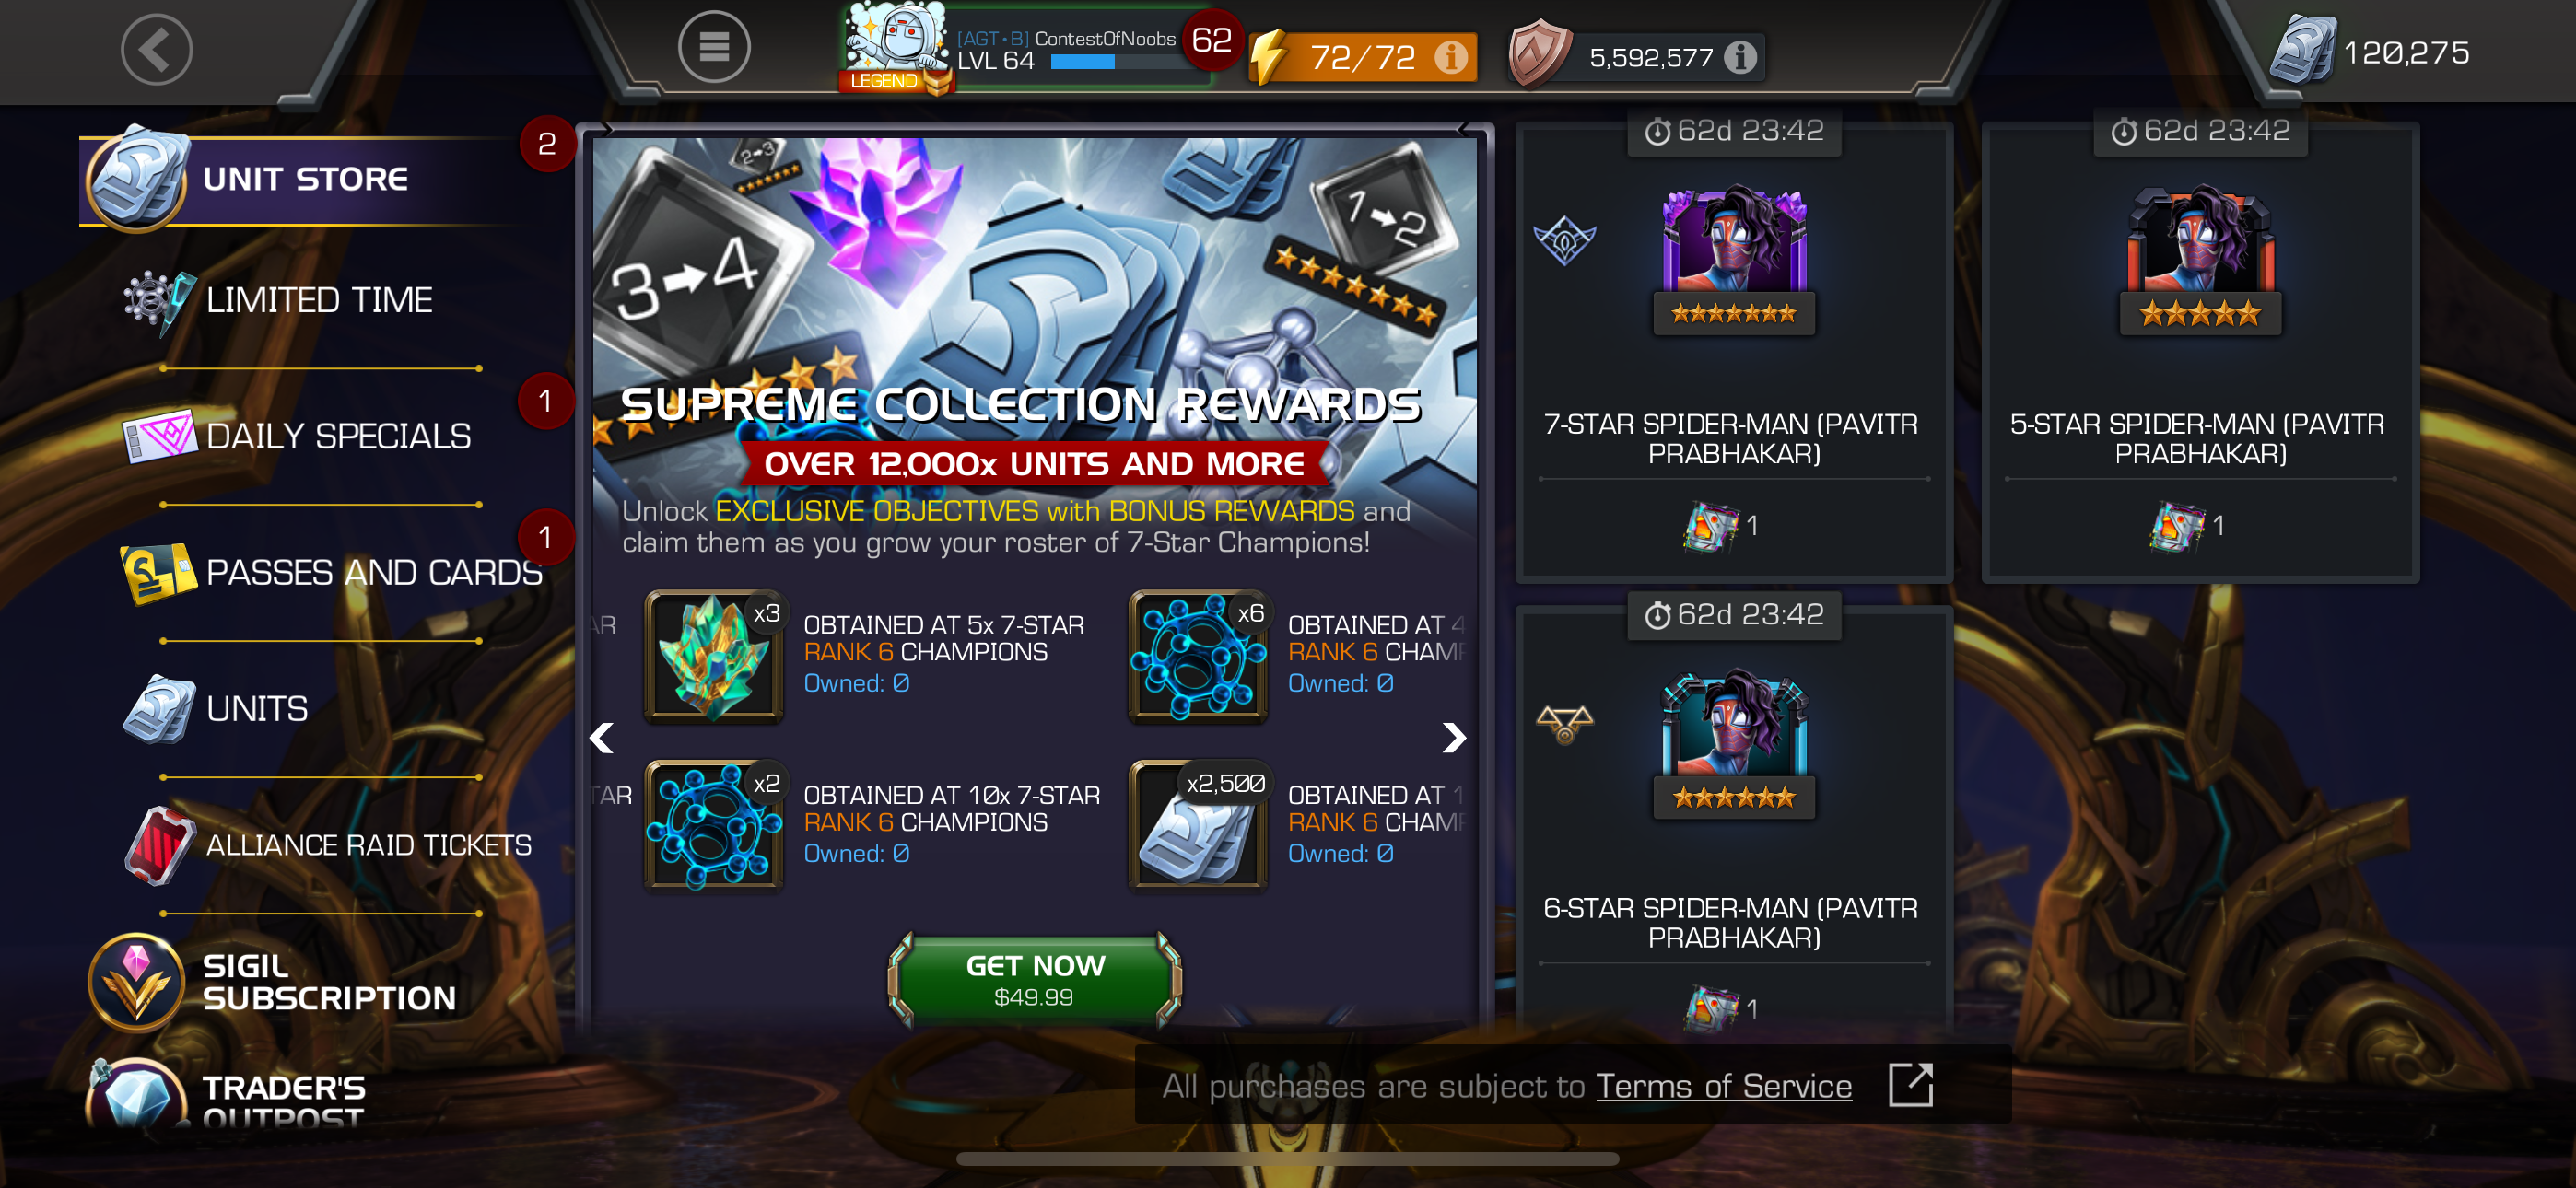This screenshot has height=1188, width=2576.
Task: Select the 7-Star Spider-Man Pavitr Prabhakar offer
Action: pos(1734,352)
